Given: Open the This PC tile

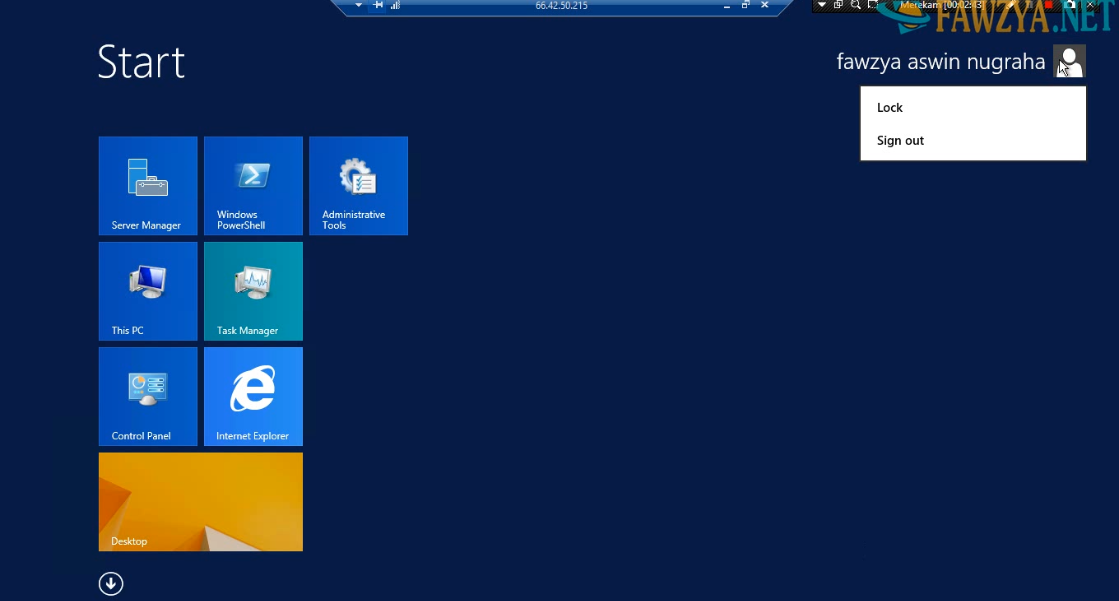Looking at the screenshot, I should 148,291.
